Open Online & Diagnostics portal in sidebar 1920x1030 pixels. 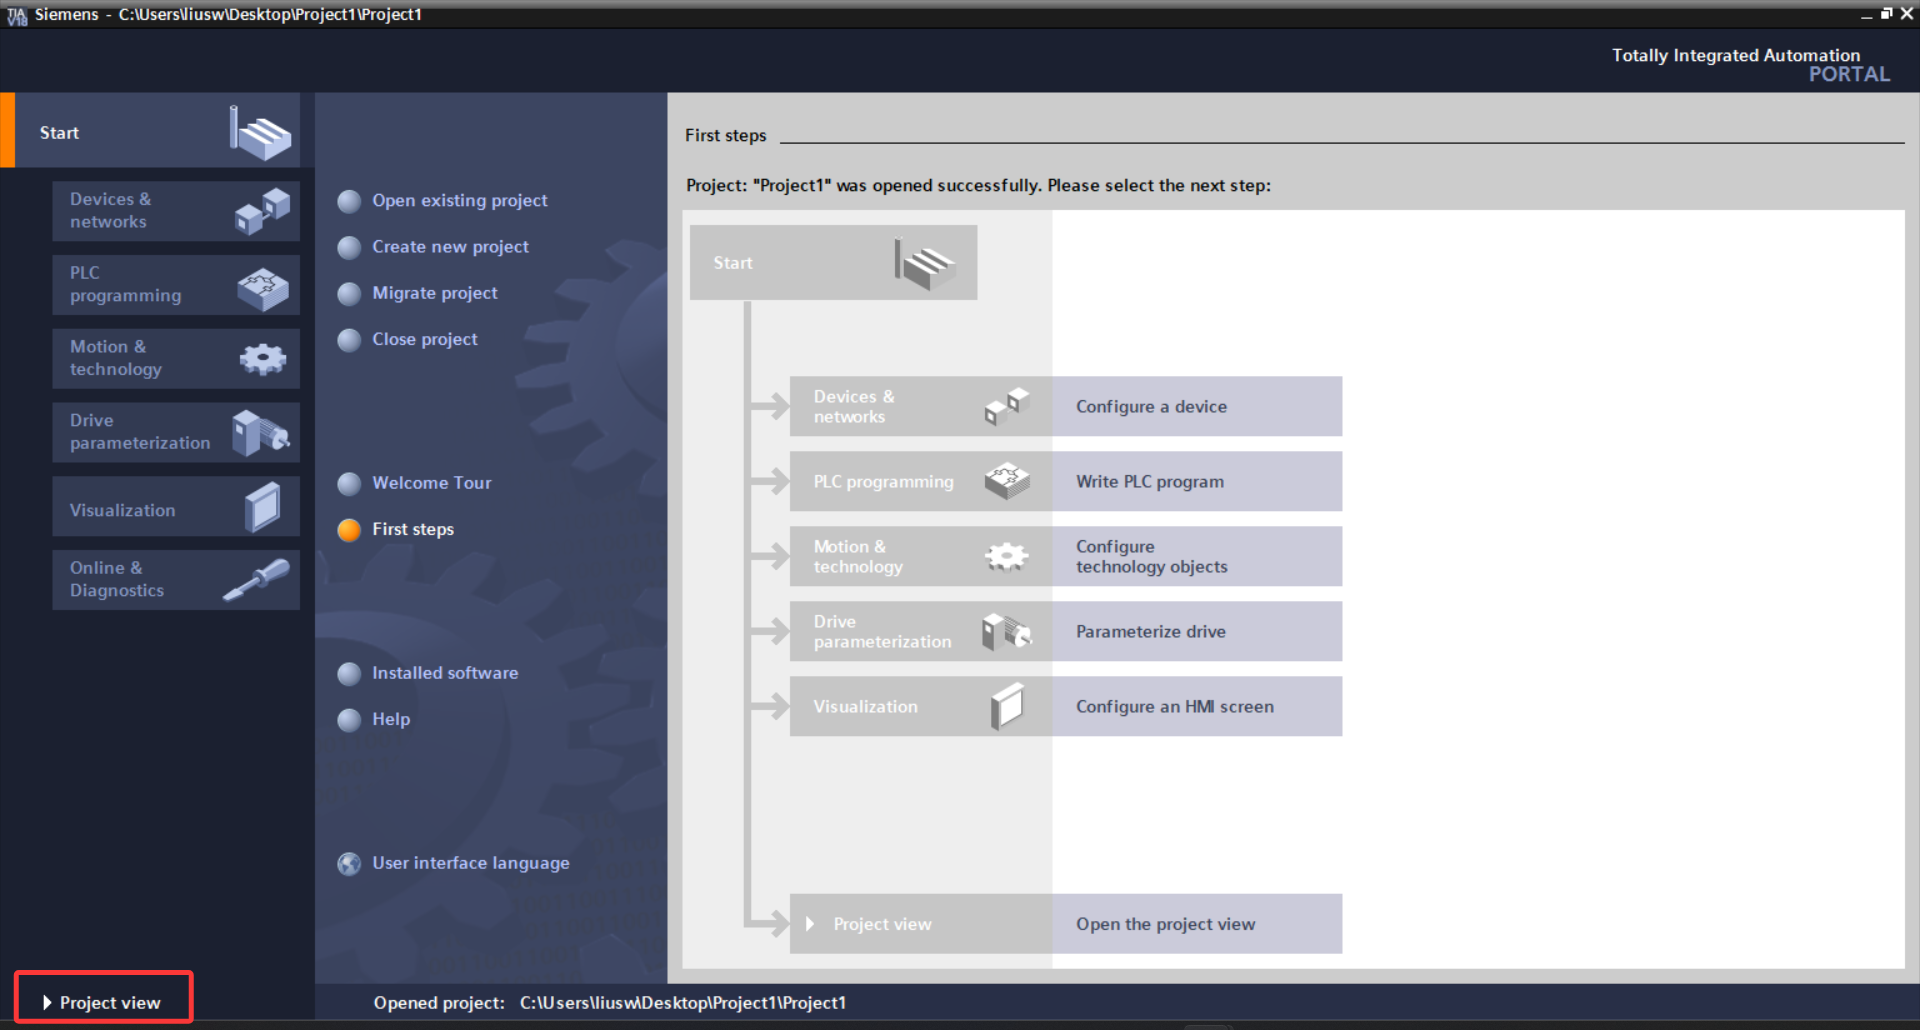pyautogui.click(x=176, y=580)
